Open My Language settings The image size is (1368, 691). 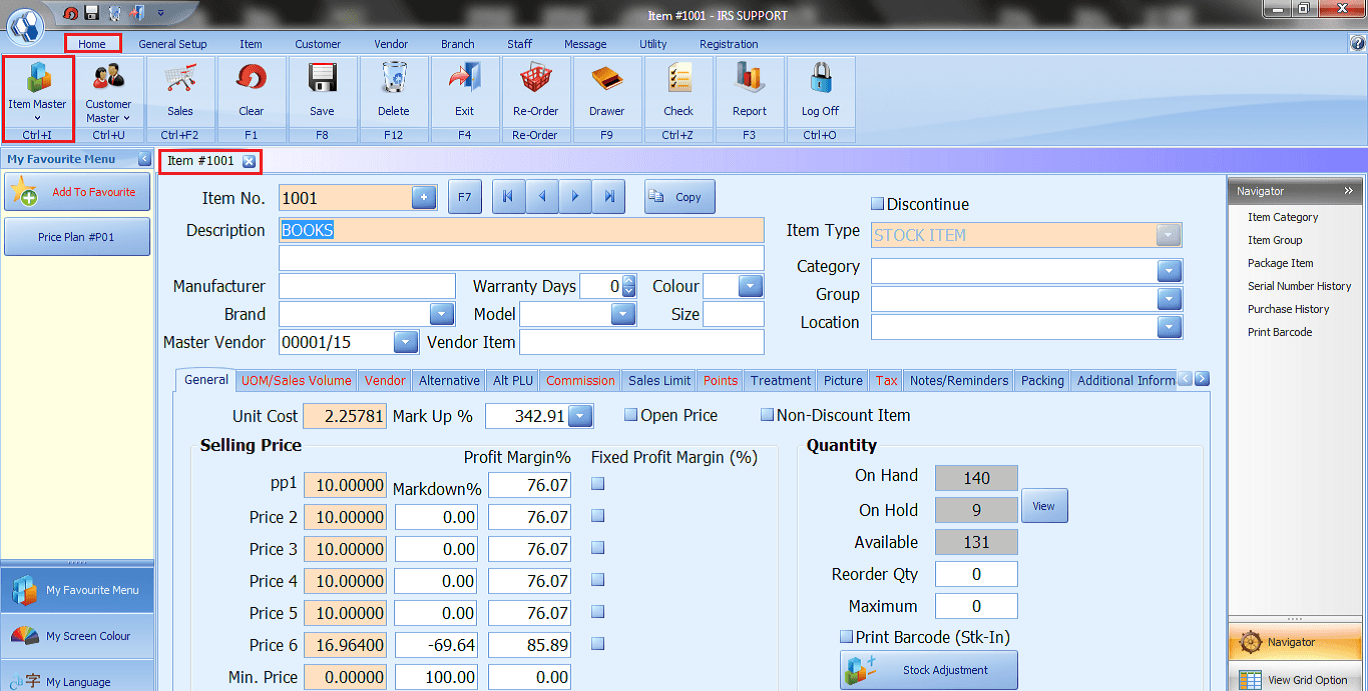tap(77, 681)
